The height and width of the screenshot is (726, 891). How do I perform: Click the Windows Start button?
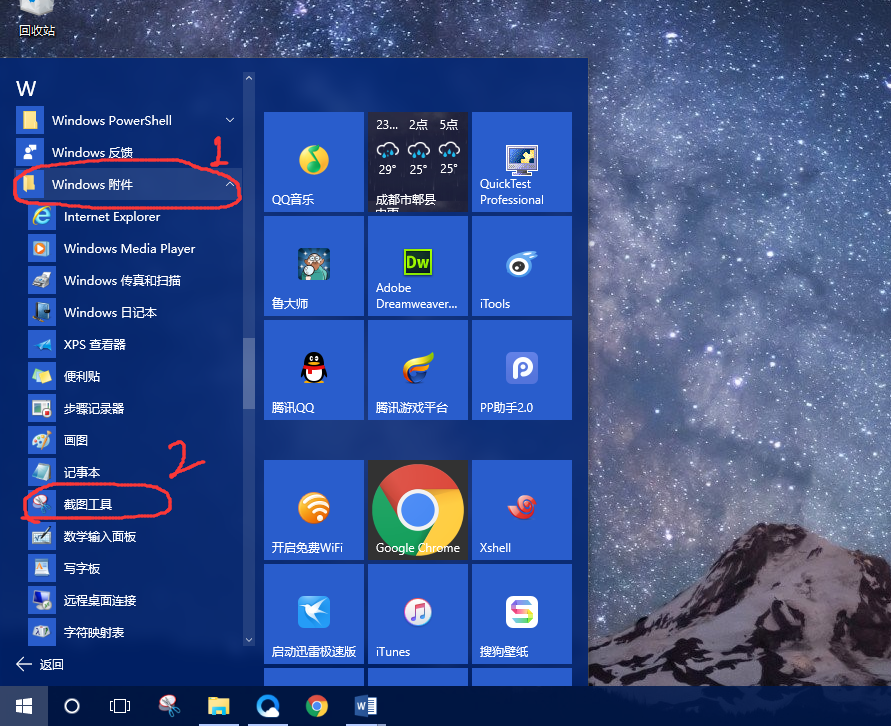[24, 706]
